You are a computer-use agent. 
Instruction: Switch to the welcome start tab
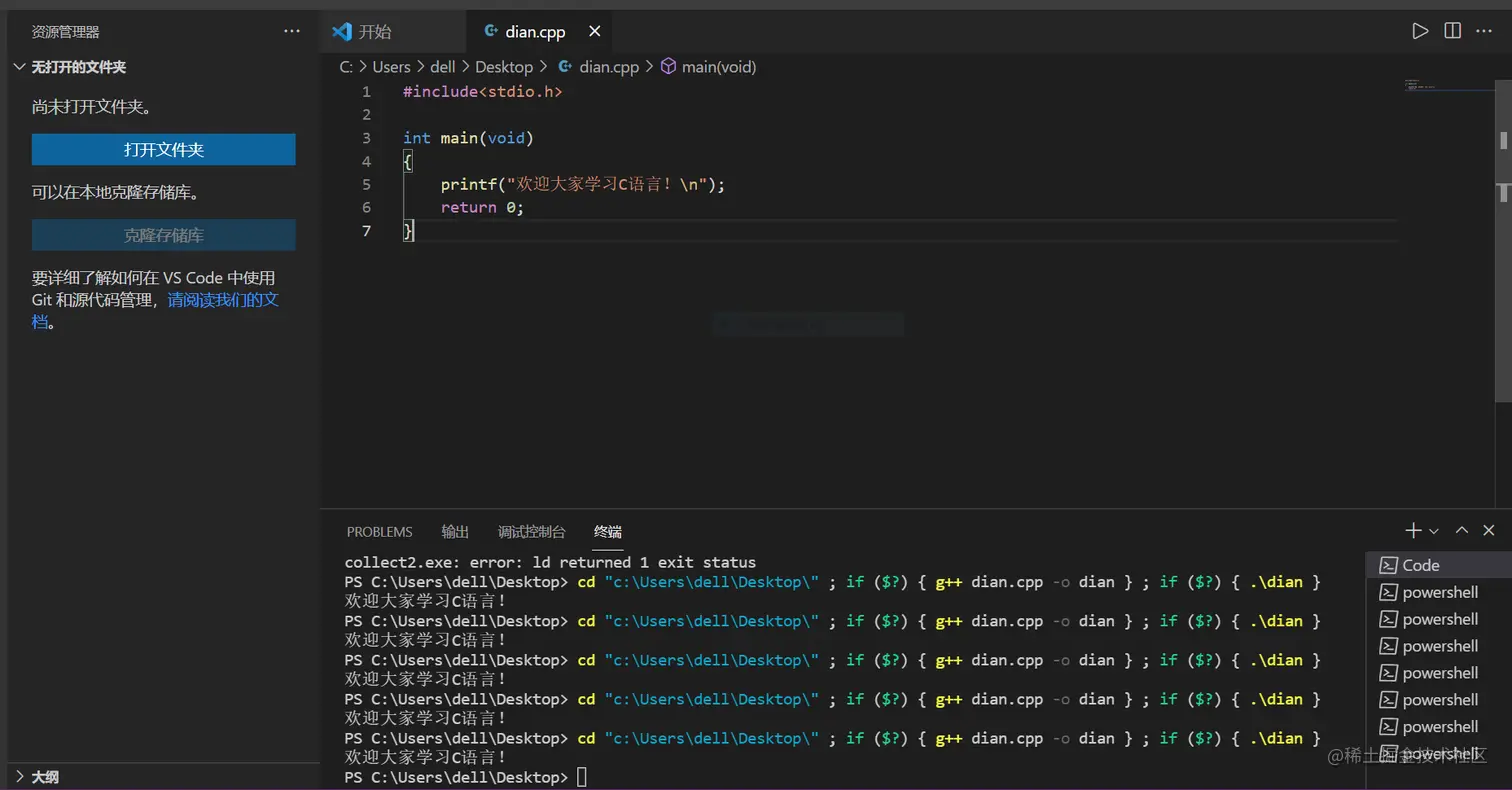pos(374,31)
